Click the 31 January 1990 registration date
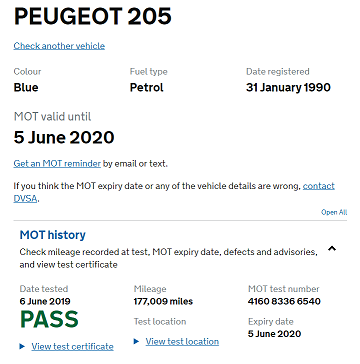The width and height of the screenshot is (360, 364). pos(288,87)
